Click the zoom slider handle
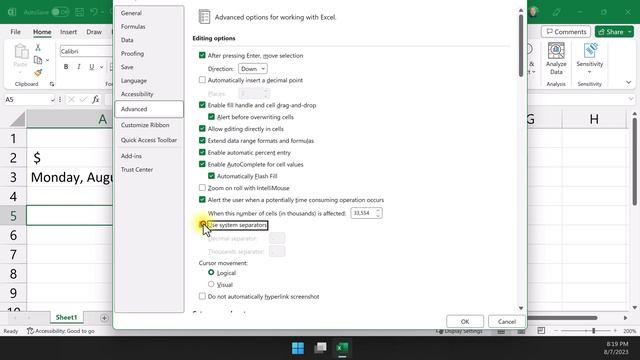 coord(593,331)
